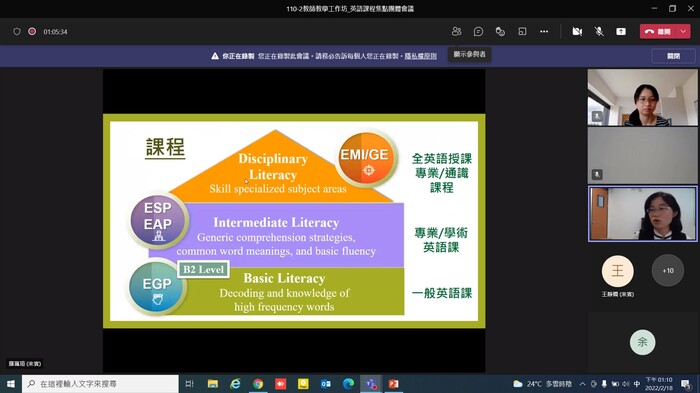Image resolution: width=700 pixels, height=393 pixels.
Task: Click the pin icon on top video
Action: click(597, 117)
